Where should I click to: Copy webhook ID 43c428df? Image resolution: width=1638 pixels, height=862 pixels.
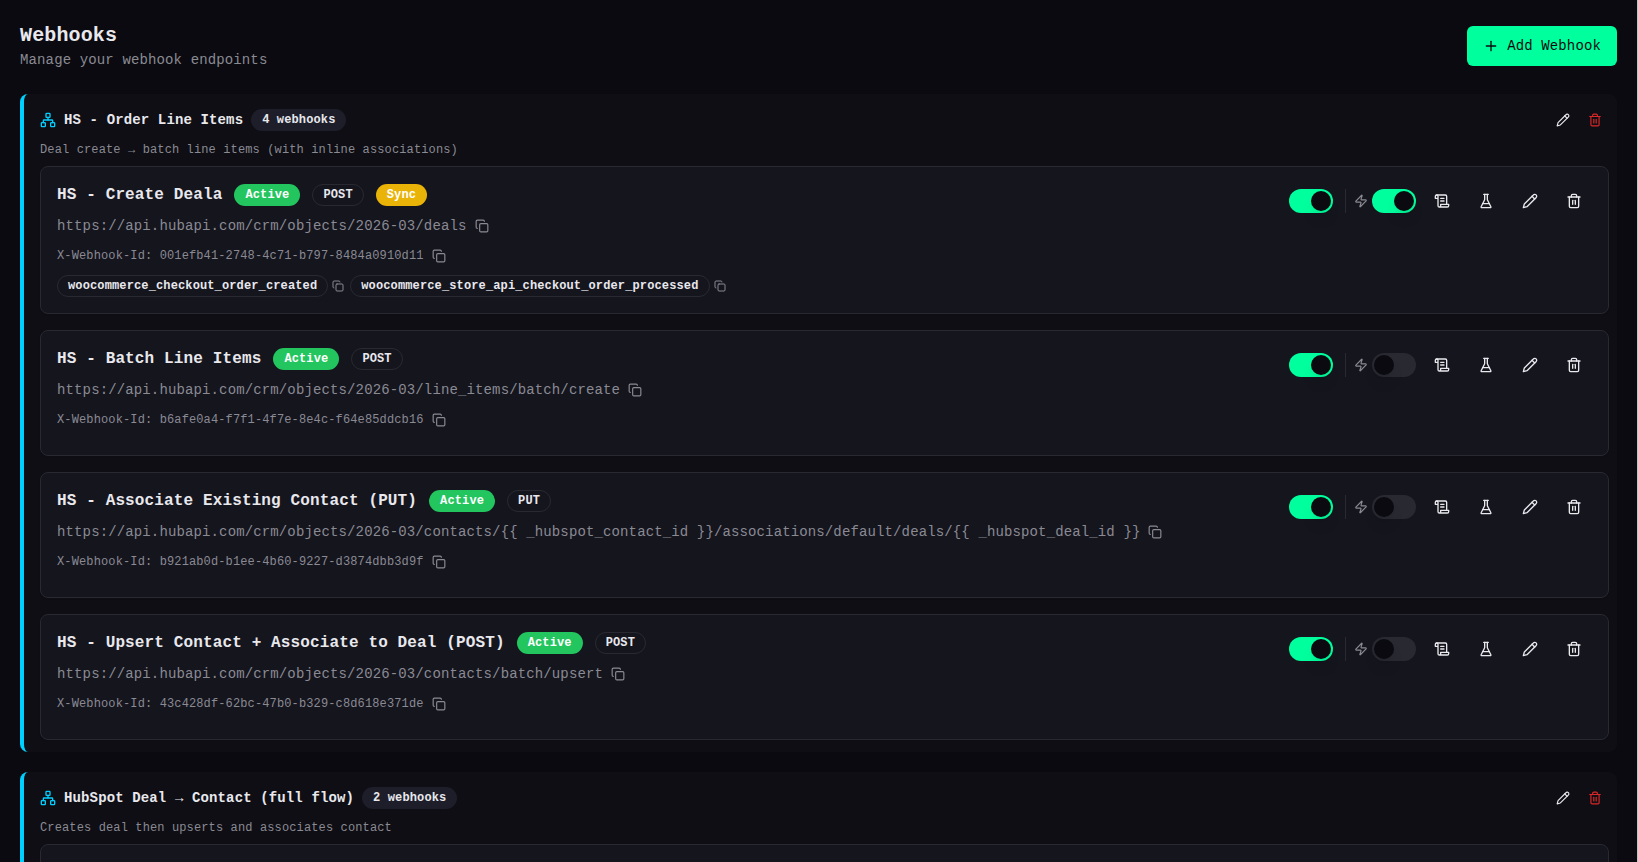point(439,704)
